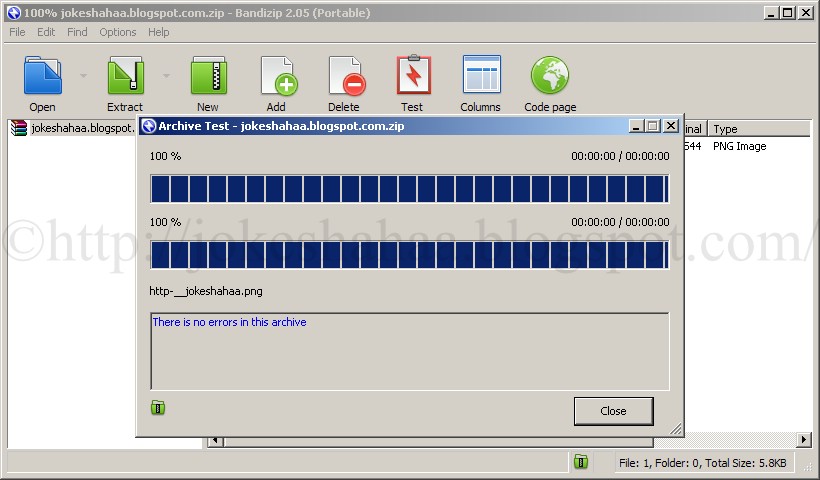
Task: Click the lower 100% progress bar
Action: click(409, 255)
